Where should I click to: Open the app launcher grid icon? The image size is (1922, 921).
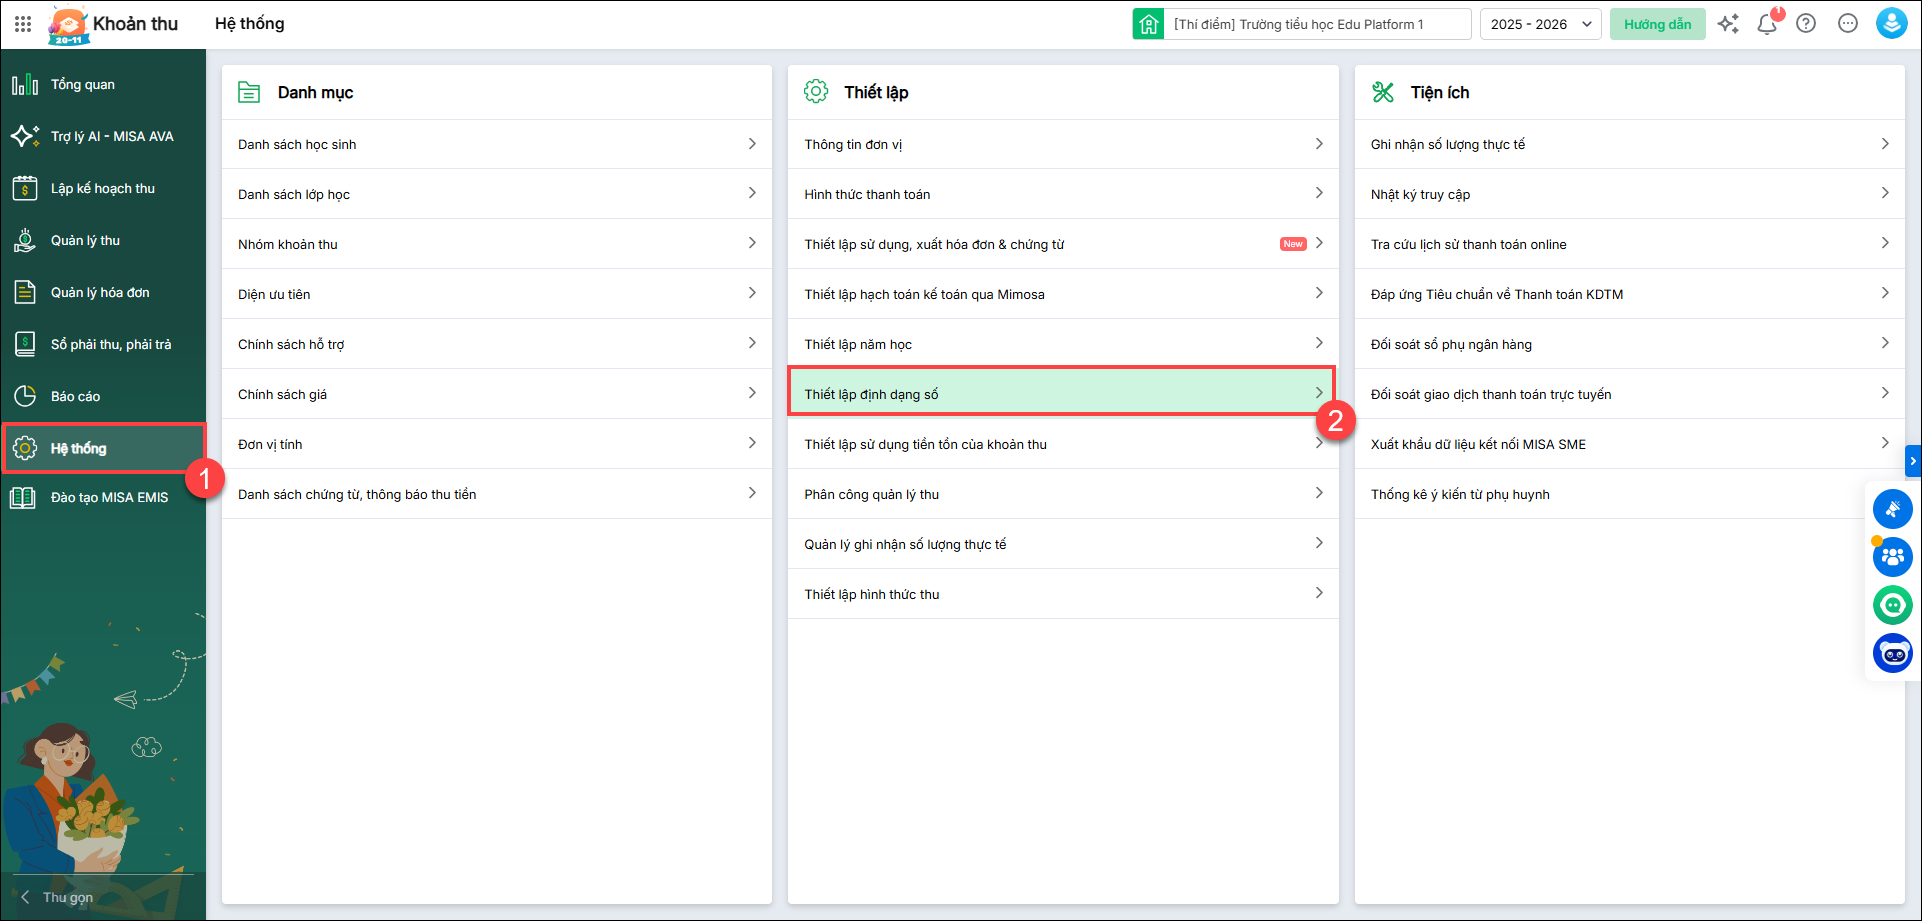[23, 24]
